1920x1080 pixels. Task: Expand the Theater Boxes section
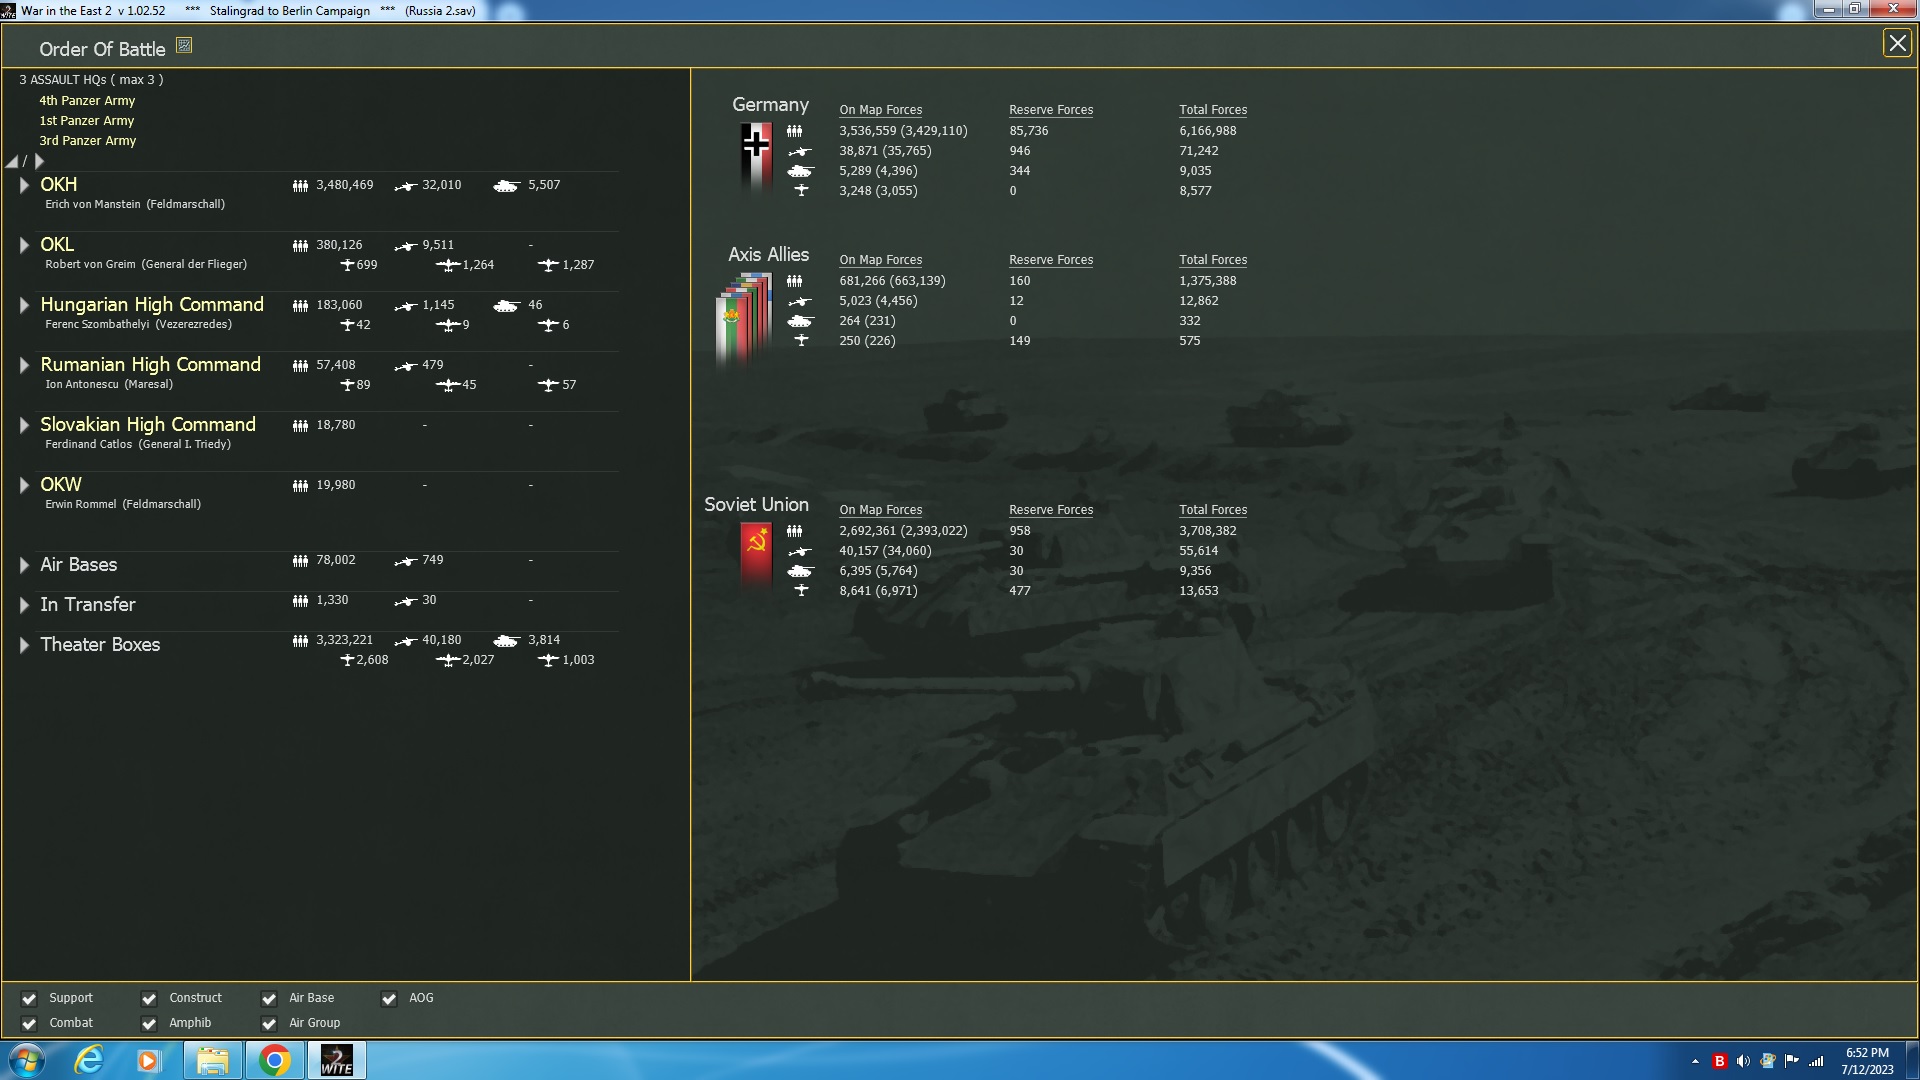click(24, 645)
